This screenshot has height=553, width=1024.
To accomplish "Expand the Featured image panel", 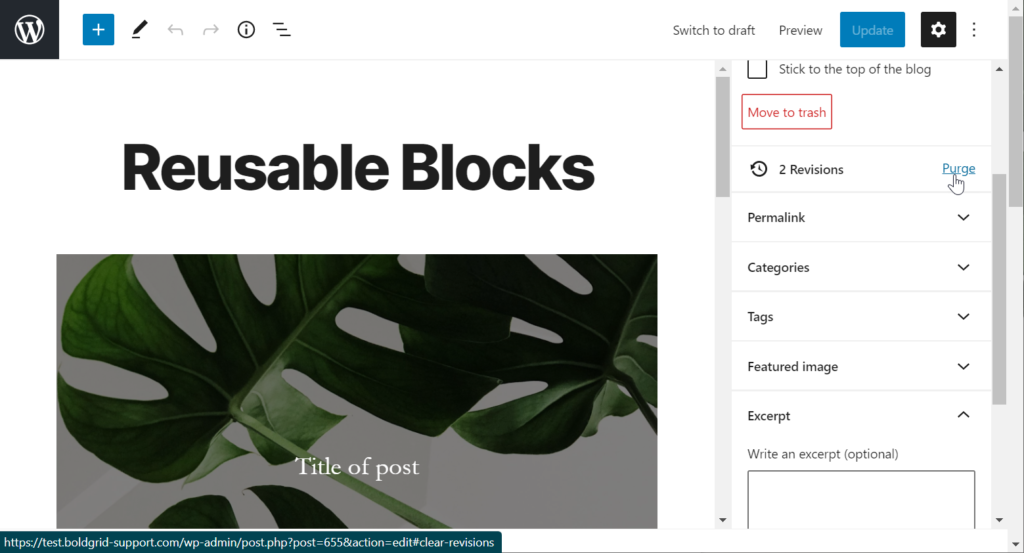I will tap(862, 367).
